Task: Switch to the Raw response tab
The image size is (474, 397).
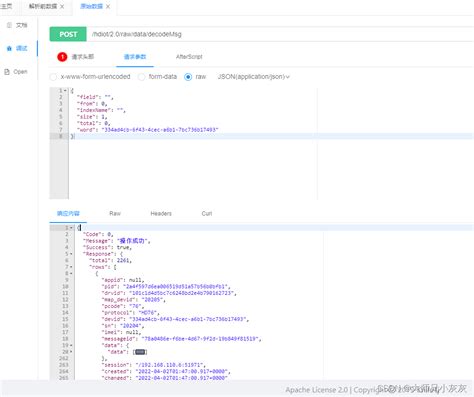Action: pyautogui.click(x=115, y=213)
